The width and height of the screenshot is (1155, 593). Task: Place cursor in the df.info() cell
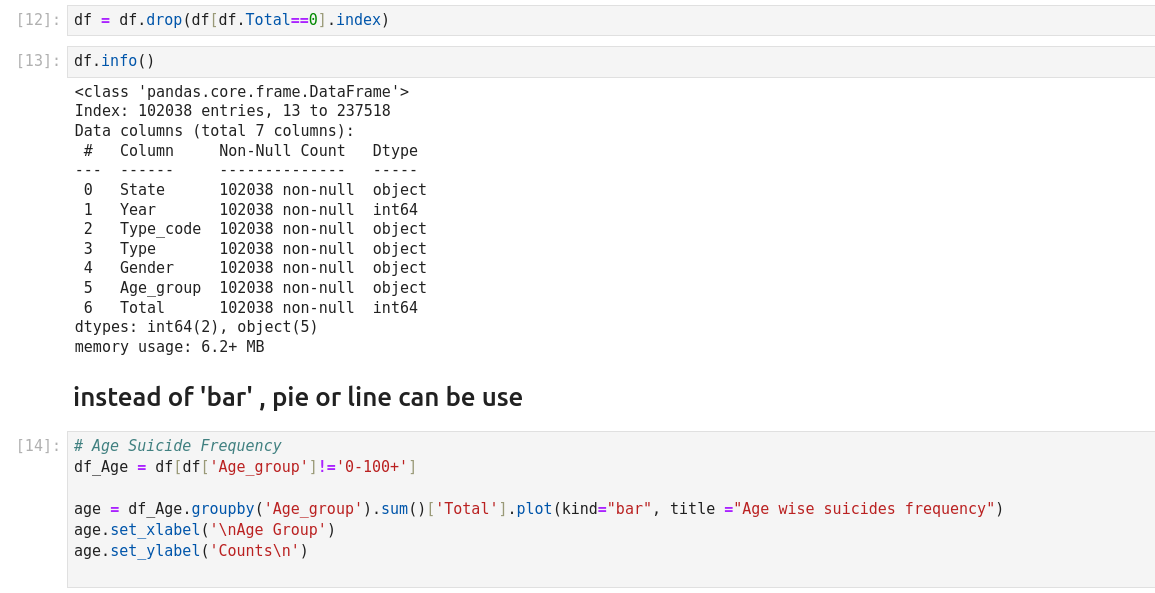600,61
